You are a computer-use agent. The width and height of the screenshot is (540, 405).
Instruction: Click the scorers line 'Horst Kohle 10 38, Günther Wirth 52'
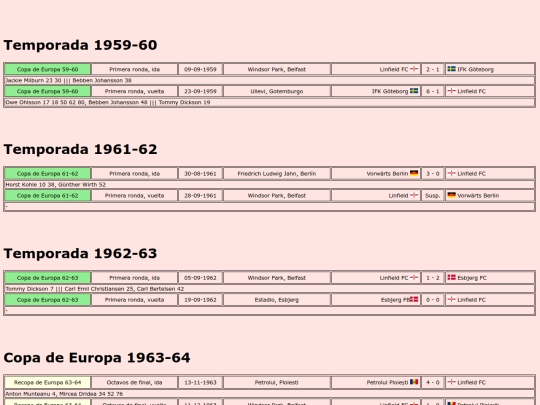[270, 185]
